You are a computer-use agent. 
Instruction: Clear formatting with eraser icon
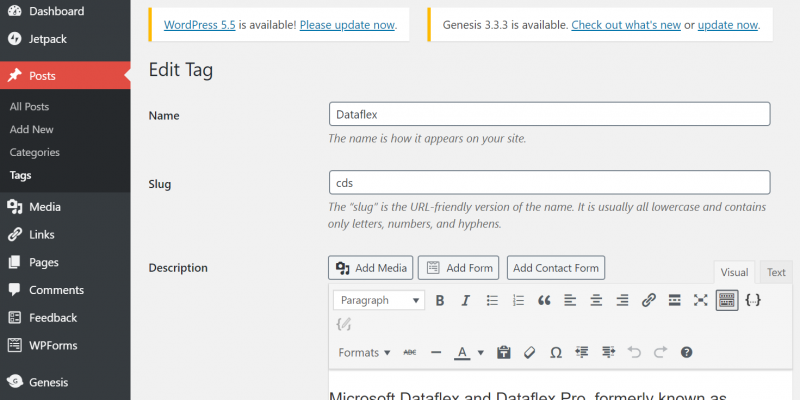pyautogui.click(x=530, y=353)
